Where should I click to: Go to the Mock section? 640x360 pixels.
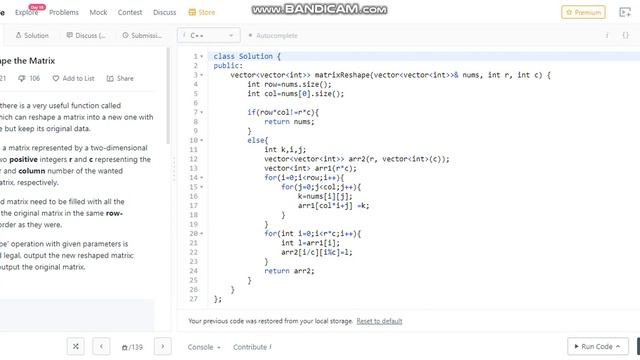(98, 12)
